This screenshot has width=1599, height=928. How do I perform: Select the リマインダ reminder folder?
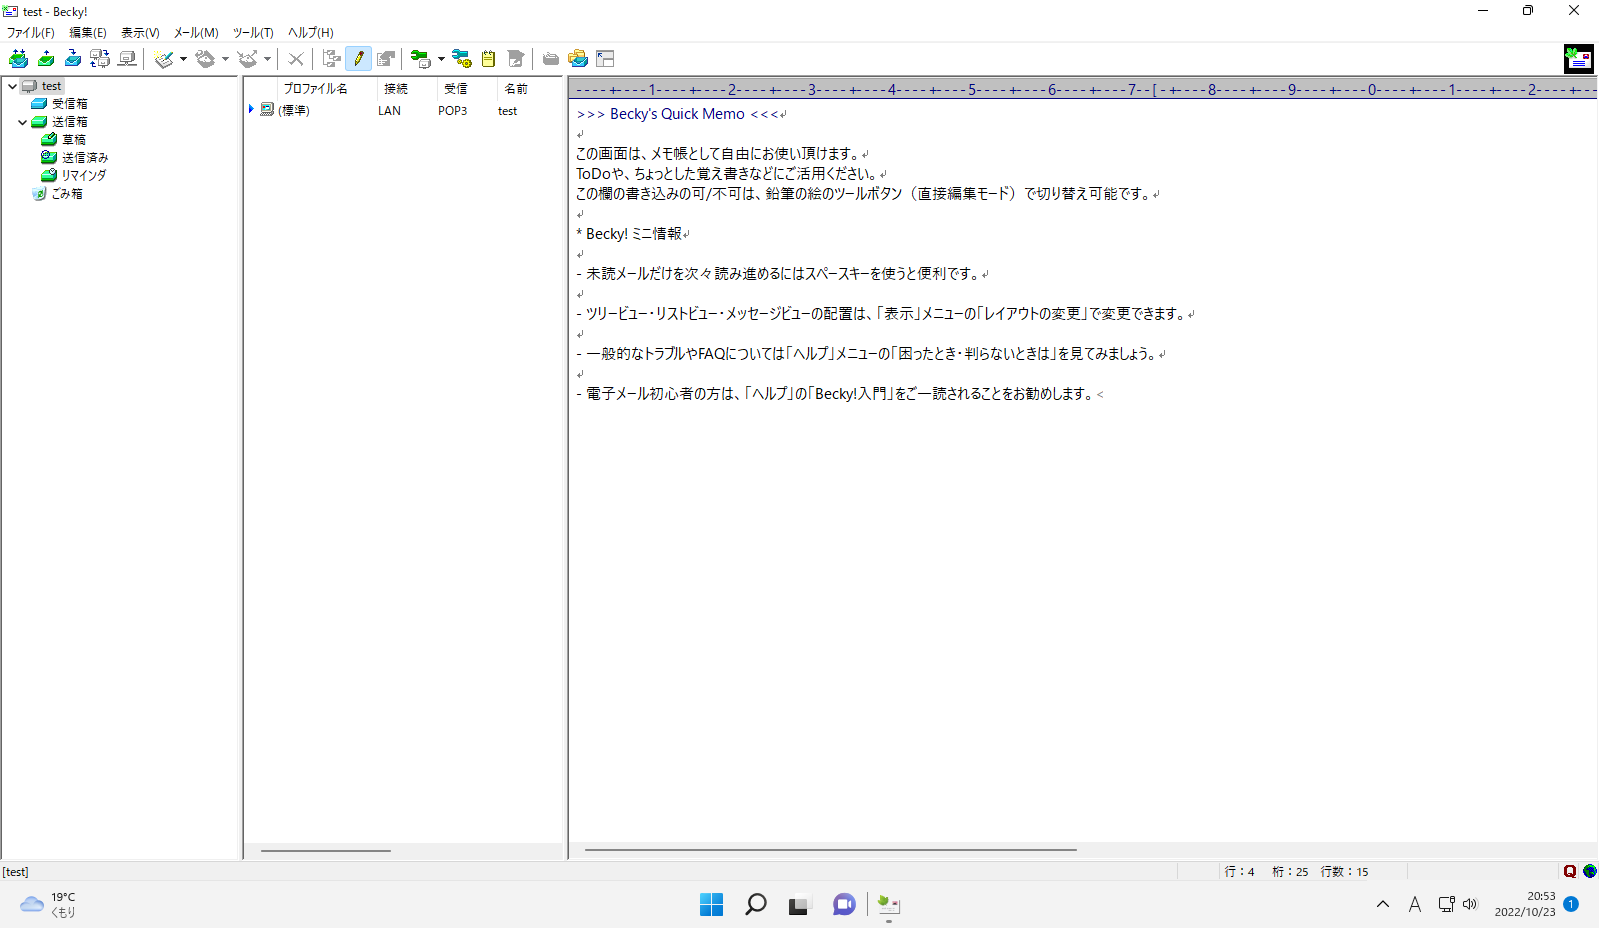(84, 175)
